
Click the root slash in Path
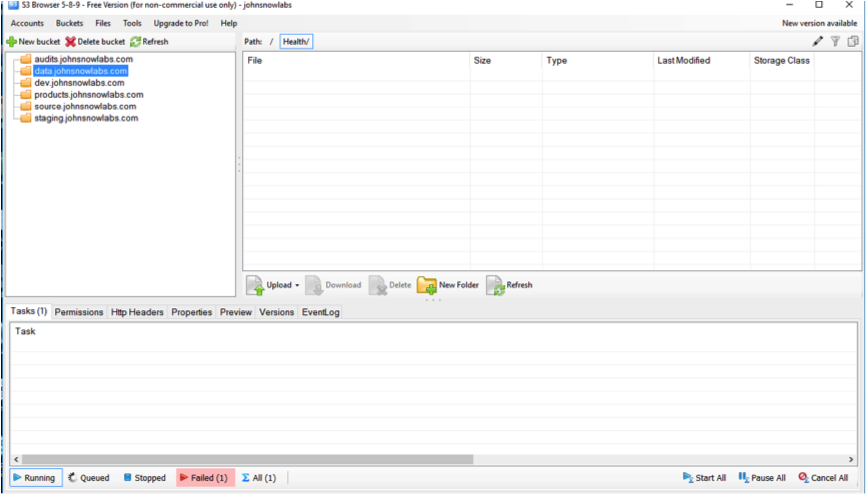click(271, 41)
